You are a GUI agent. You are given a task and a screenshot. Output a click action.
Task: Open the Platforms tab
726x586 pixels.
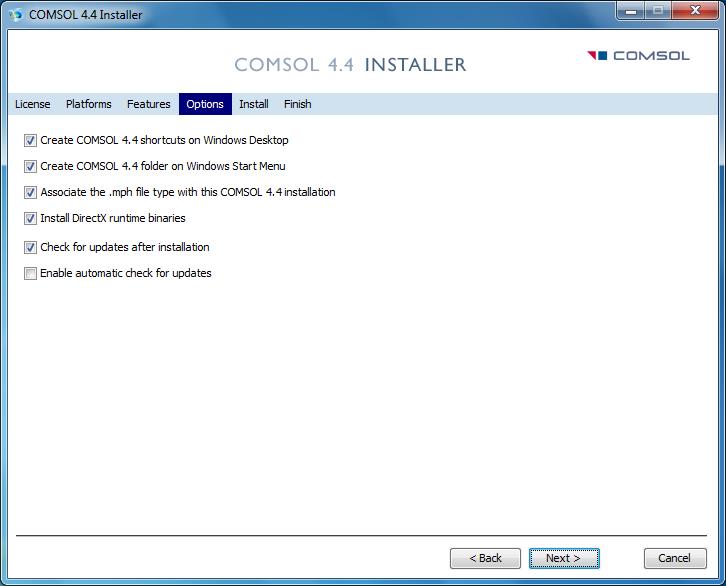point(89,104)
